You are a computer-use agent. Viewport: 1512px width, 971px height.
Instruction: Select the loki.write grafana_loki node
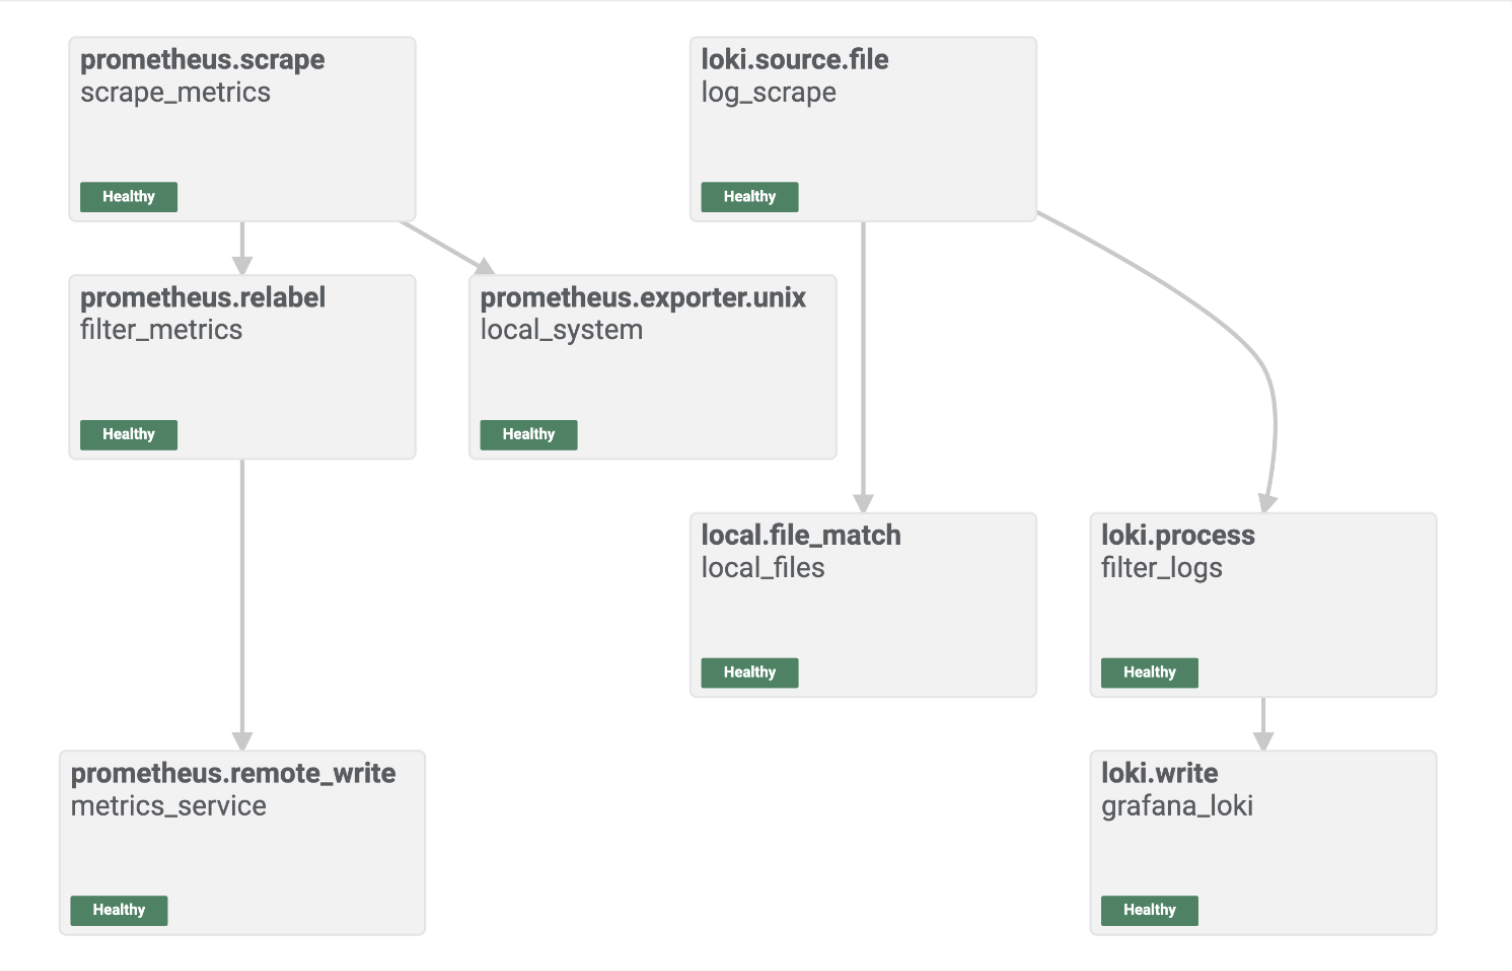pyautogui.click(x=1263, y=844)
